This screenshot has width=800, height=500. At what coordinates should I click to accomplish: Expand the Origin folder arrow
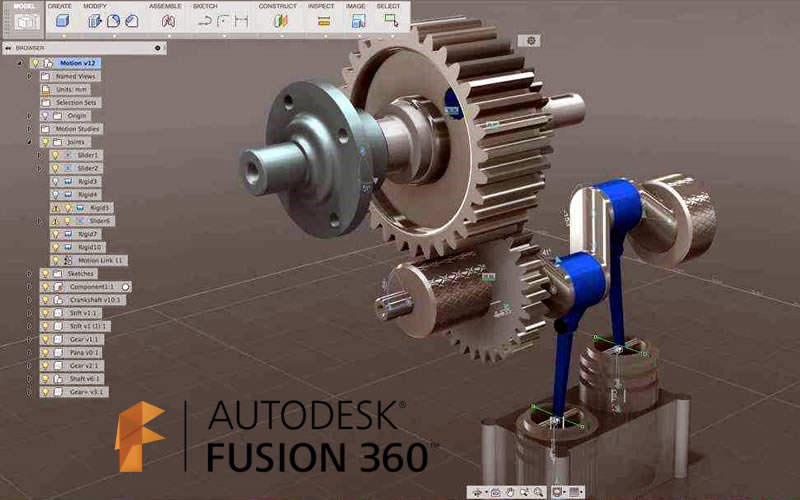tap(30, 116)
